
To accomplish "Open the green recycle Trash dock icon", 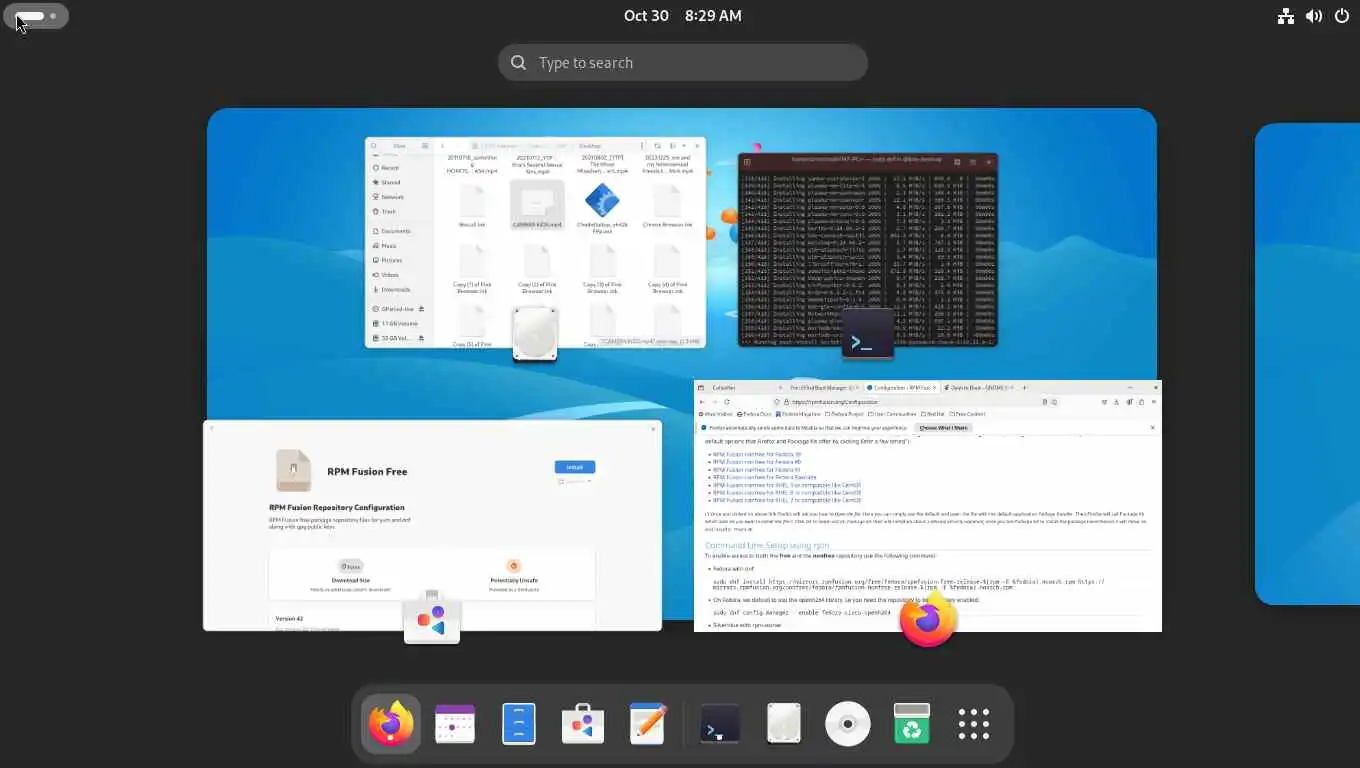I will point(912,724).
